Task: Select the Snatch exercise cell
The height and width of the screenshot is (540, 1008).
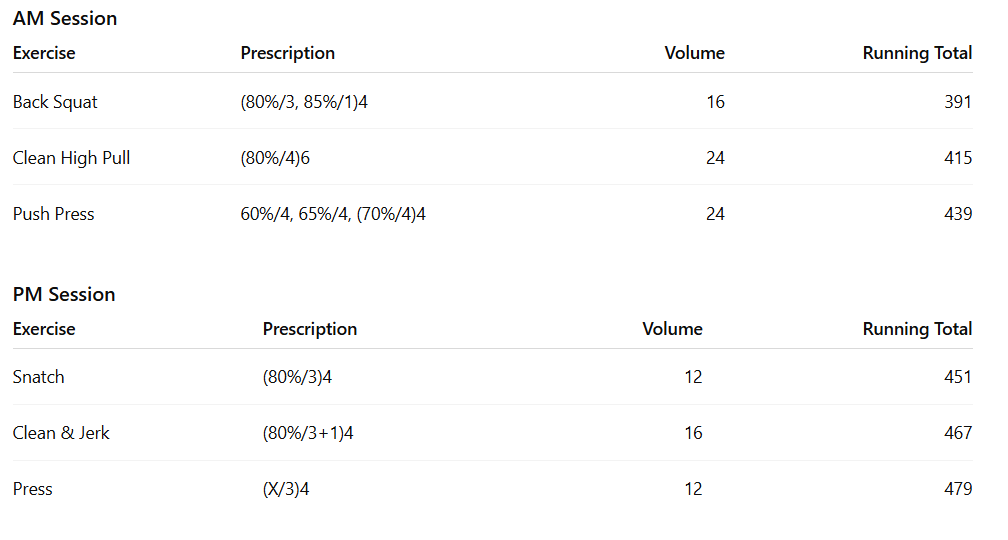Action: point(39,377)
